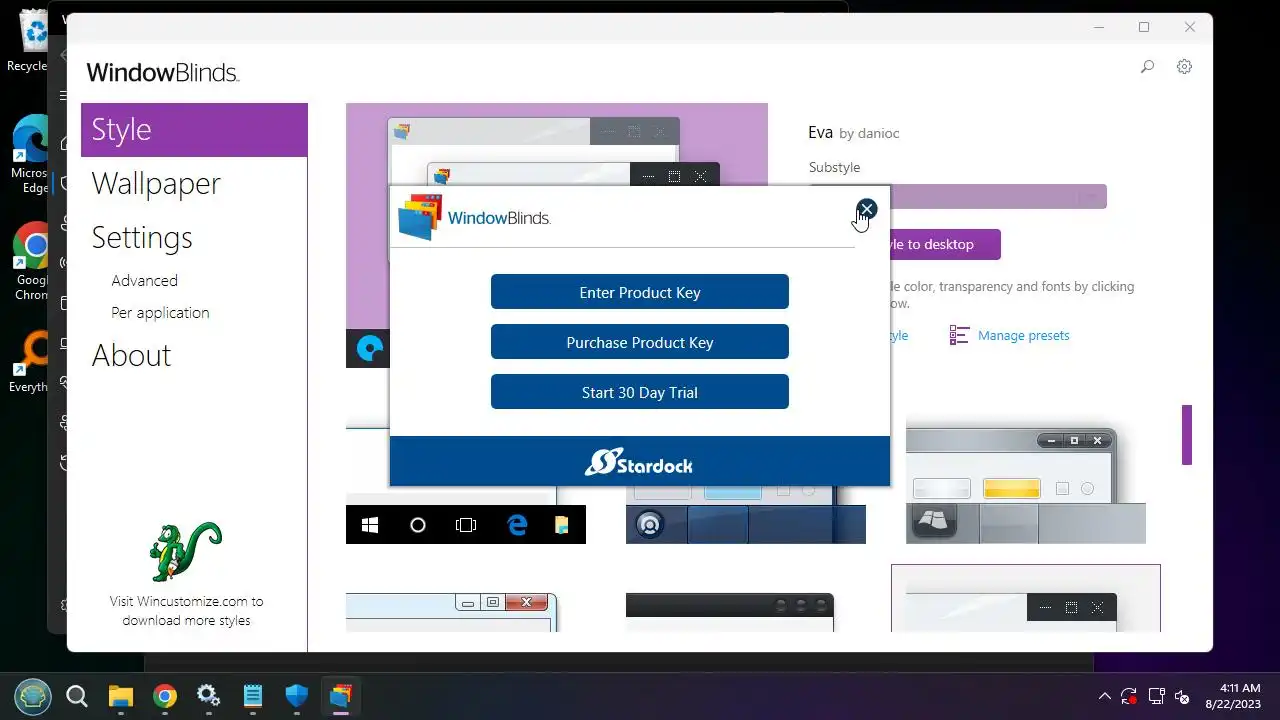Click the WindowBlinds logo in dialog

[x=474, y=218]
